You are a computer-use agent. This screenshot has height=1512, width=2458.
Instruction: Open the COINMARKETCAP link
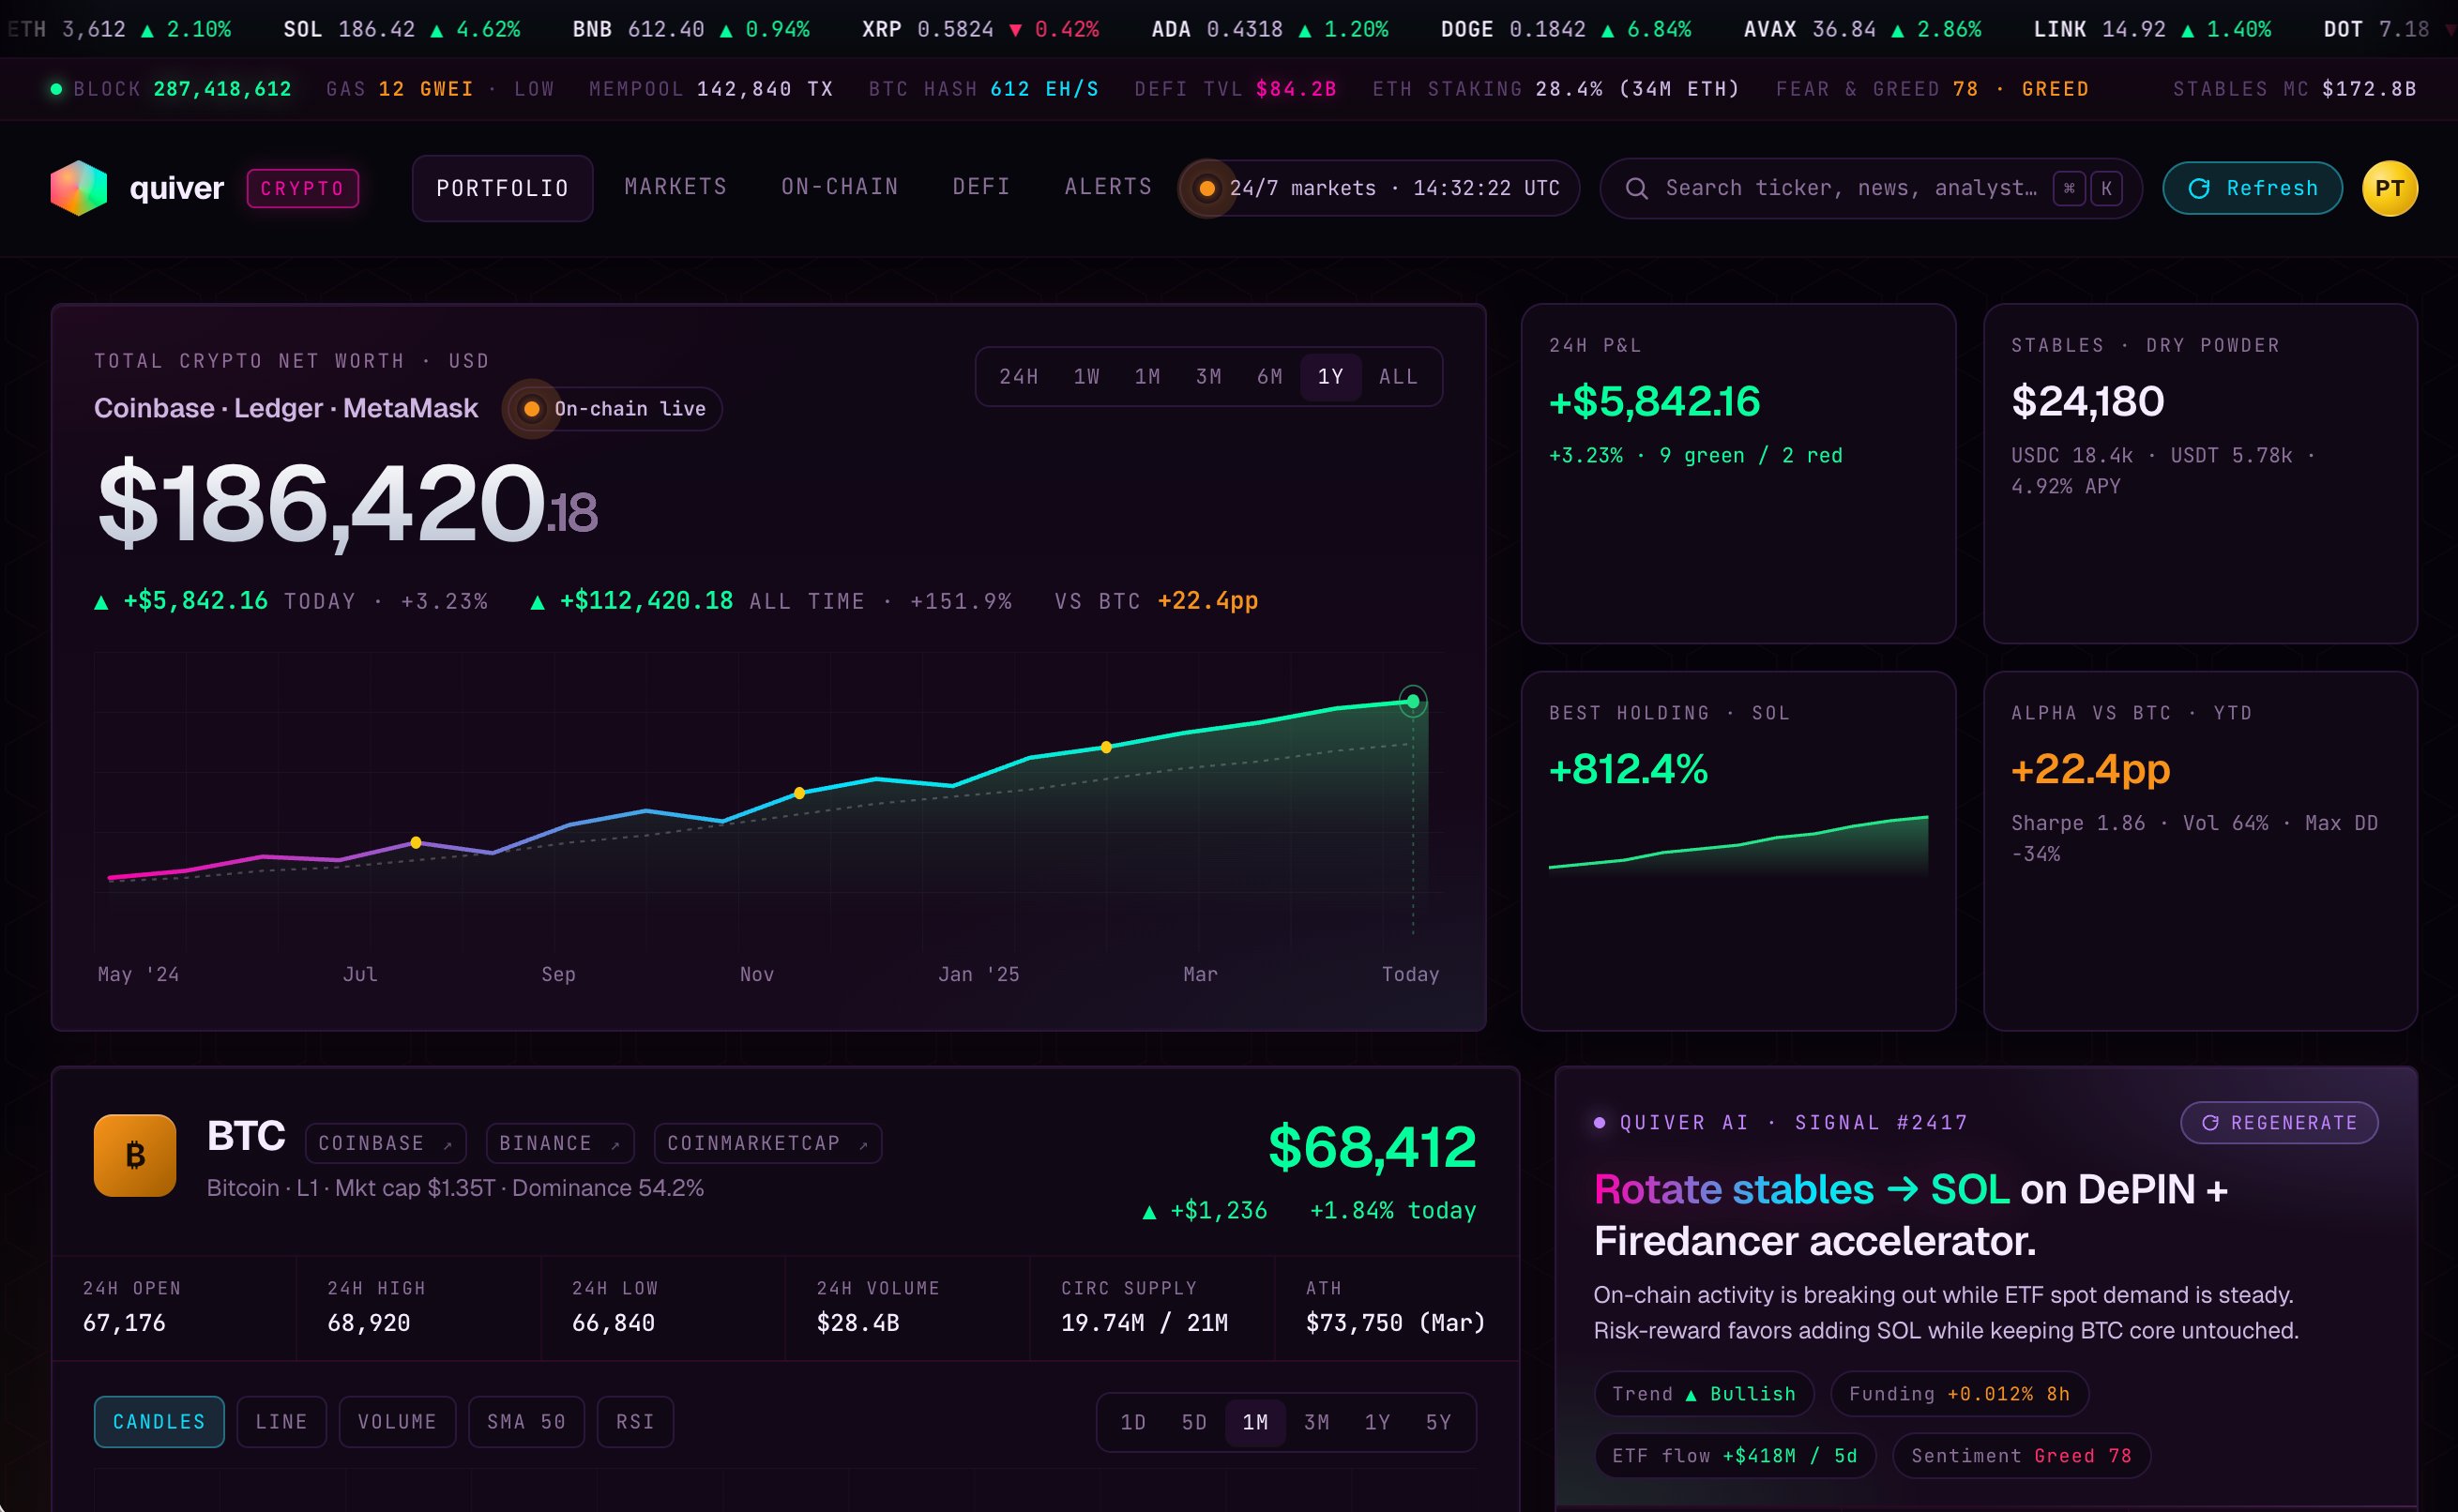[768, 1143]
